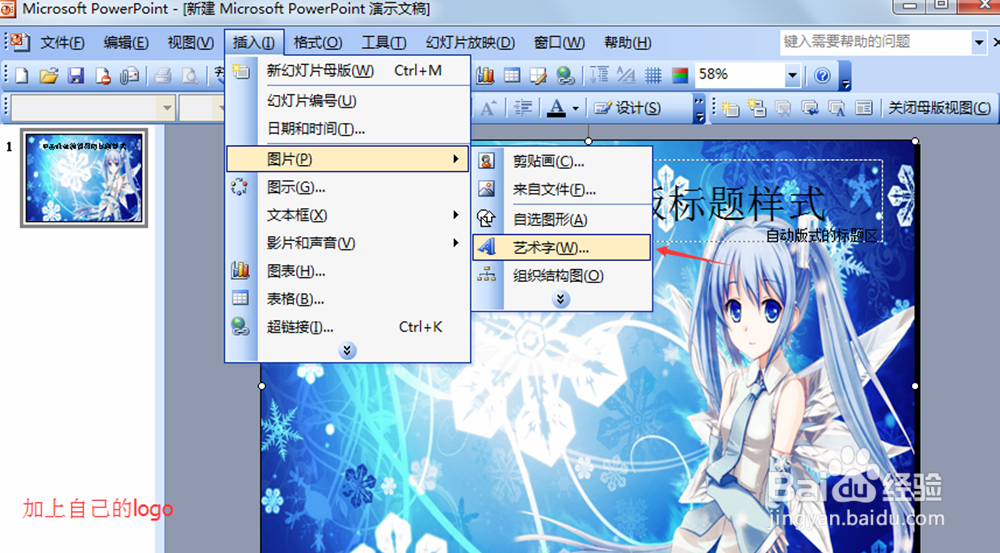The image size is (1000, 553).
Task: Open the Tools (工具) menu
Action: [384, 43]
